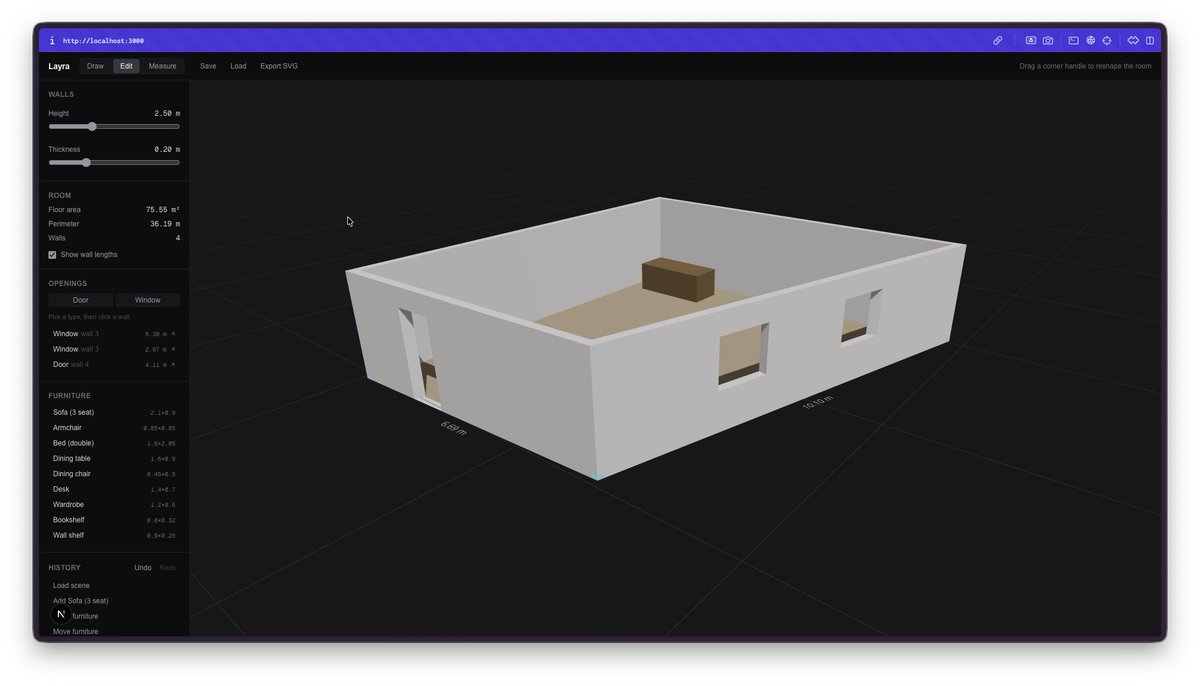The height and width of the screenshot is (686, 1200).
Task: Click the Perimeter value 36.19 m
Action: pos(165,224)
